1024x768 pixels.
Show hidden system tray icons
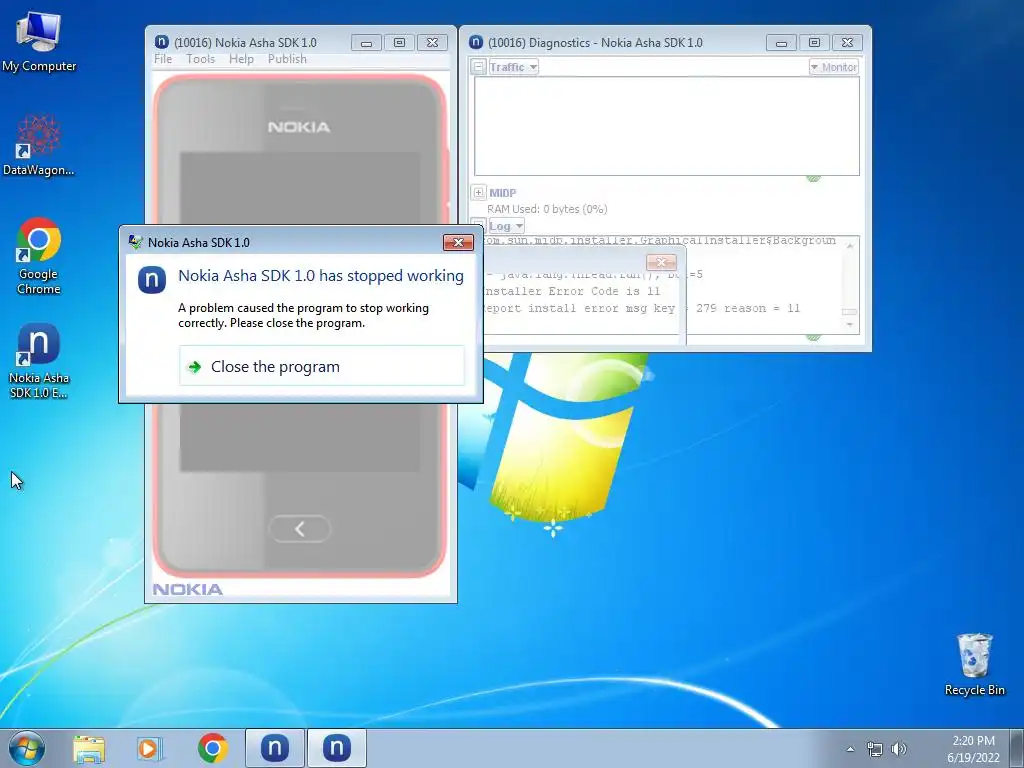pos(850,749)
